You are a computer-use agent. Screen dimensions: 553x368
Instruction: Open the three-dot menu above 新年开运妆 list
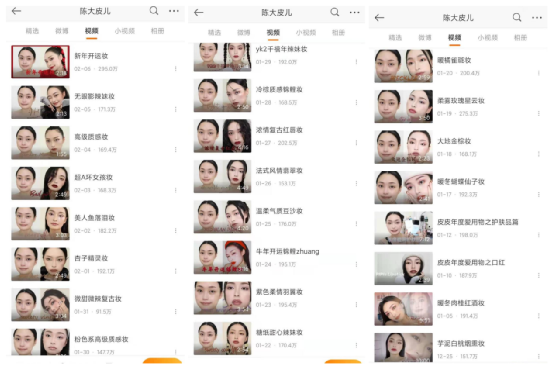(x=174, y=11)
